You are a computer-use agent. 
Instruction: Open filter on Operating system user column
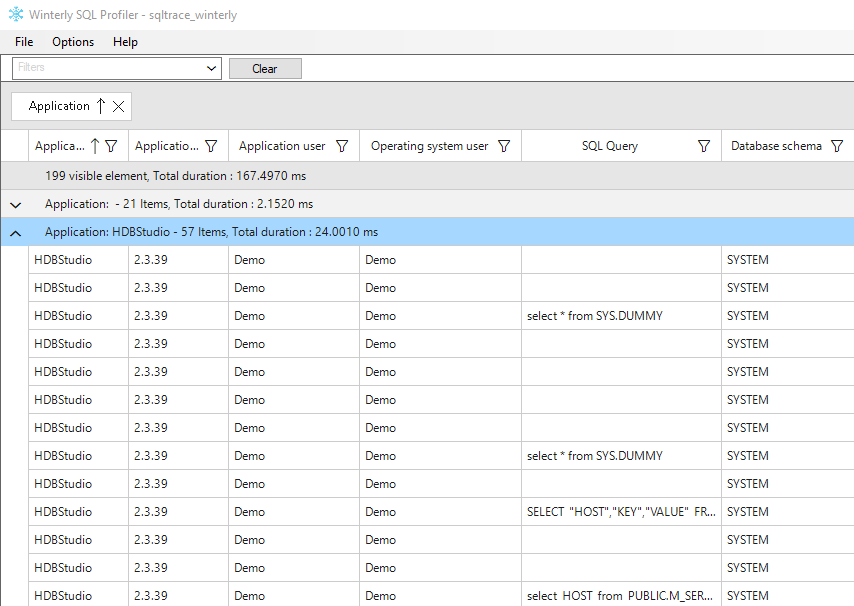pyautogui.click(x=504, y=146)
